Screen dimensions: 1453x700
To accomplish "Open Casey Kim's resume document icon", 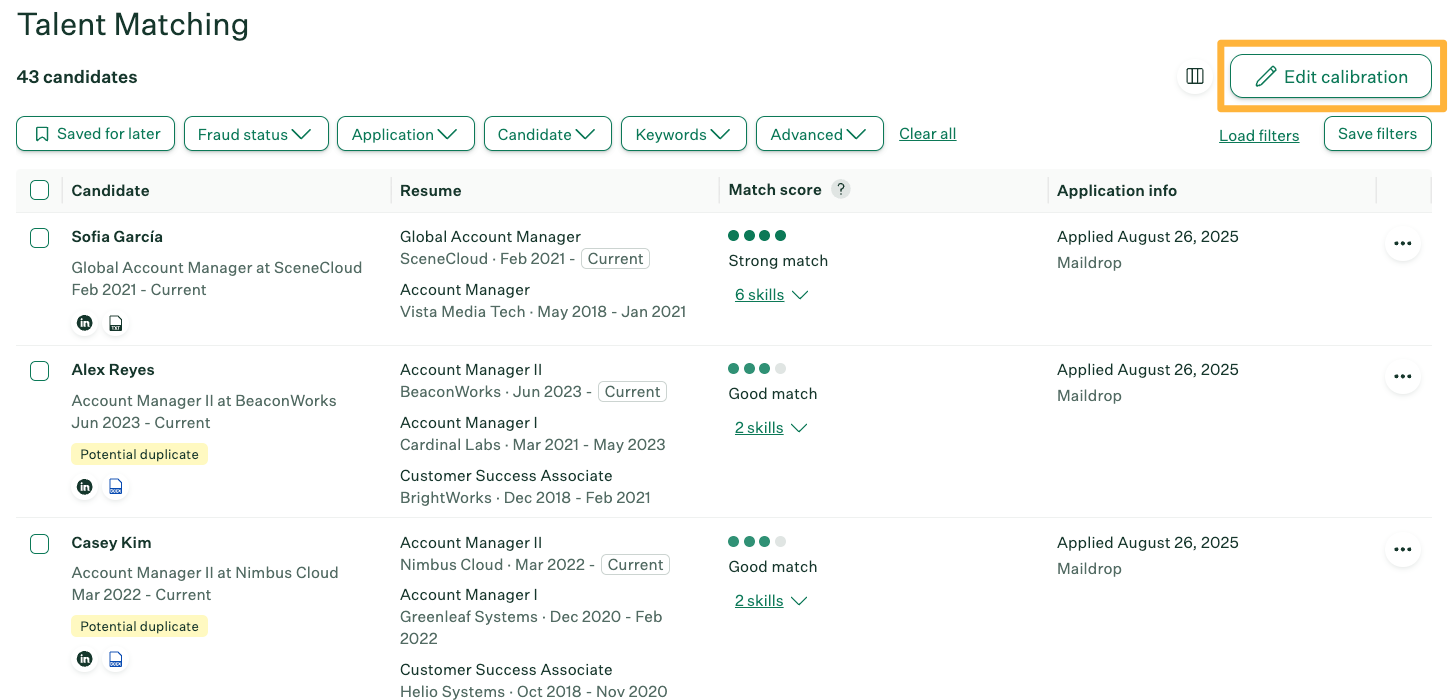I will click(x=116, y=659).
